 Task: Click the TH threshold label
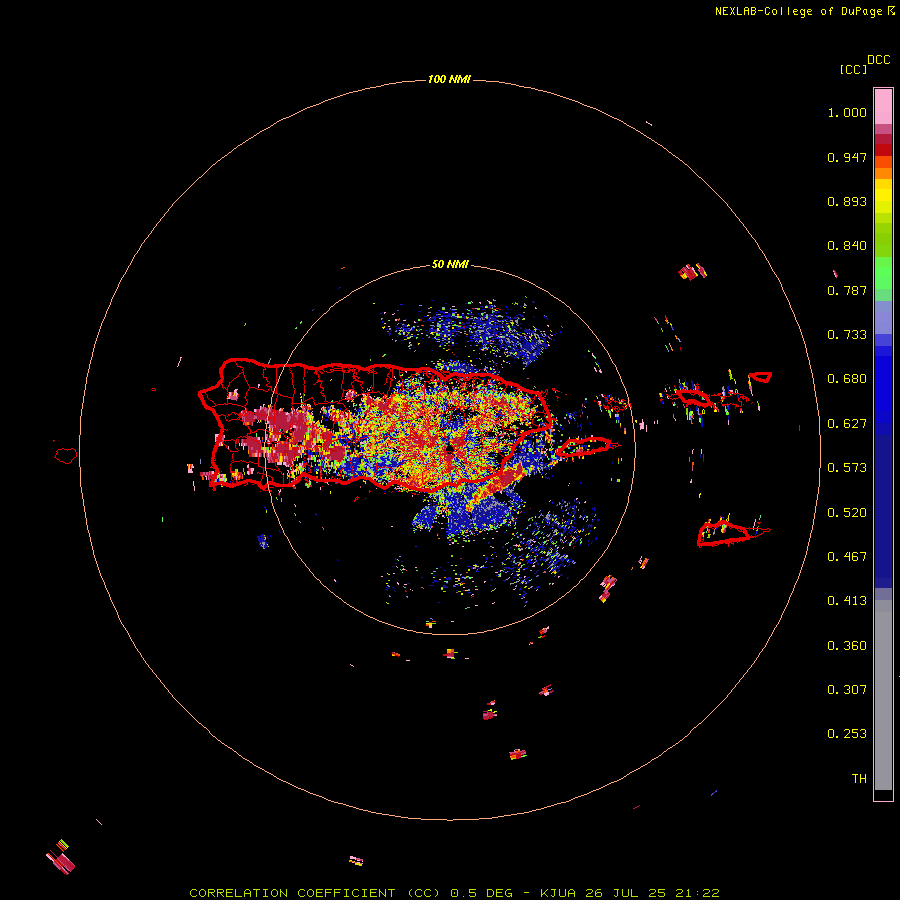click(859, 779)
